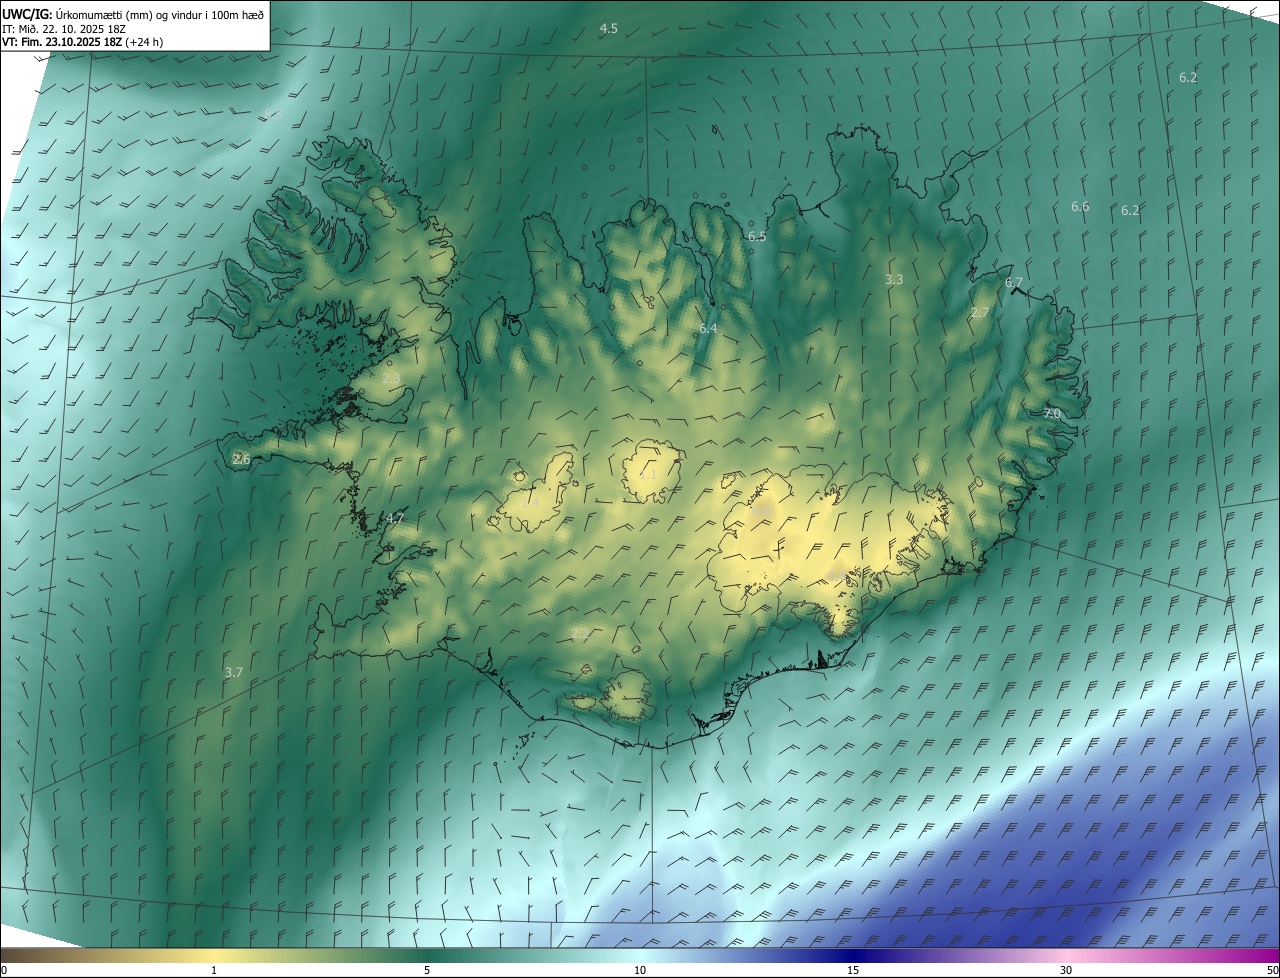
Task: Click the map title starting "UWC/IG: Úrkomumætti"
Action: click(x=133, y=13)
